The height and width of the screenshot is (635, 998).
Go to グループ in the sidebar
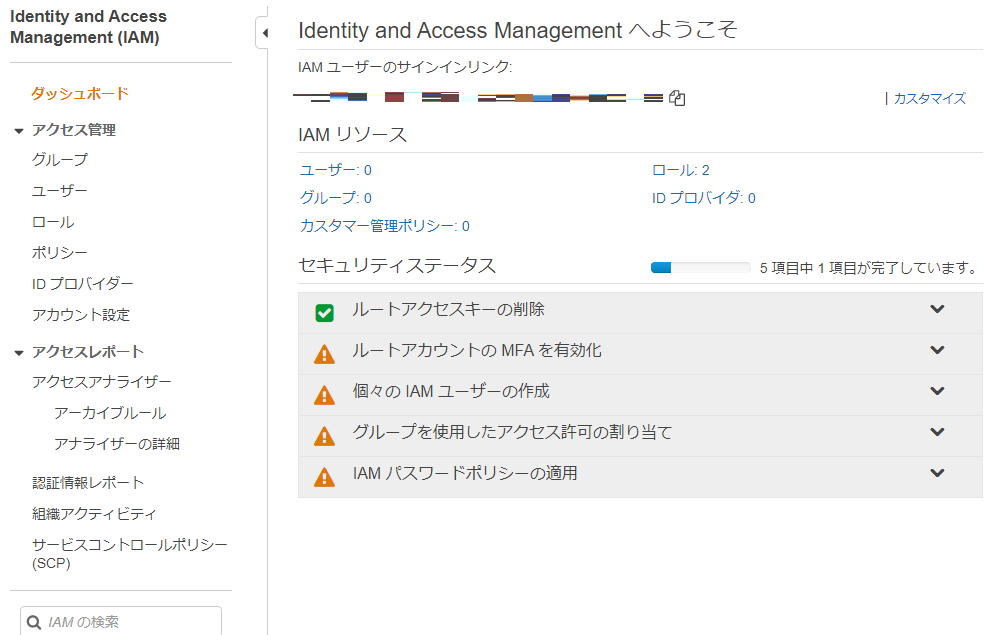[x=60, y=160]
